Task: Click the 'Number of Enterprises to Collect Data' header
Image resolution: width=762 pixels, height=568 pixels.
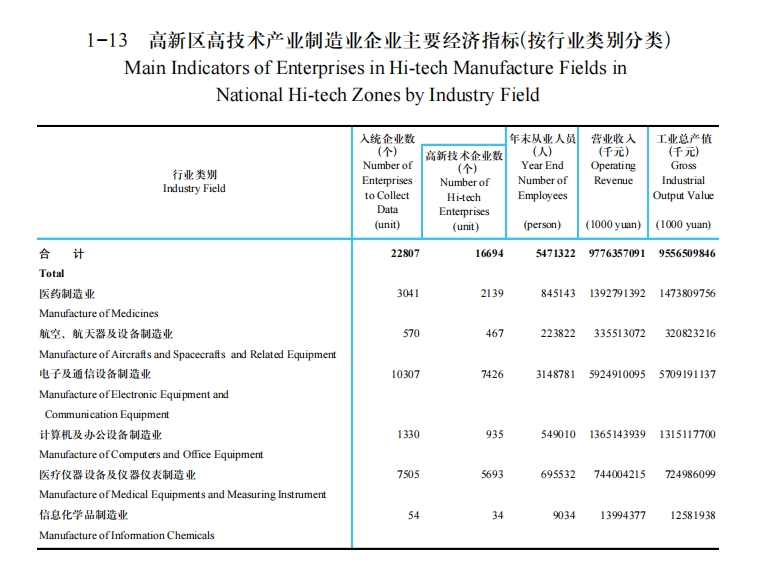Action: click(387, 181)
